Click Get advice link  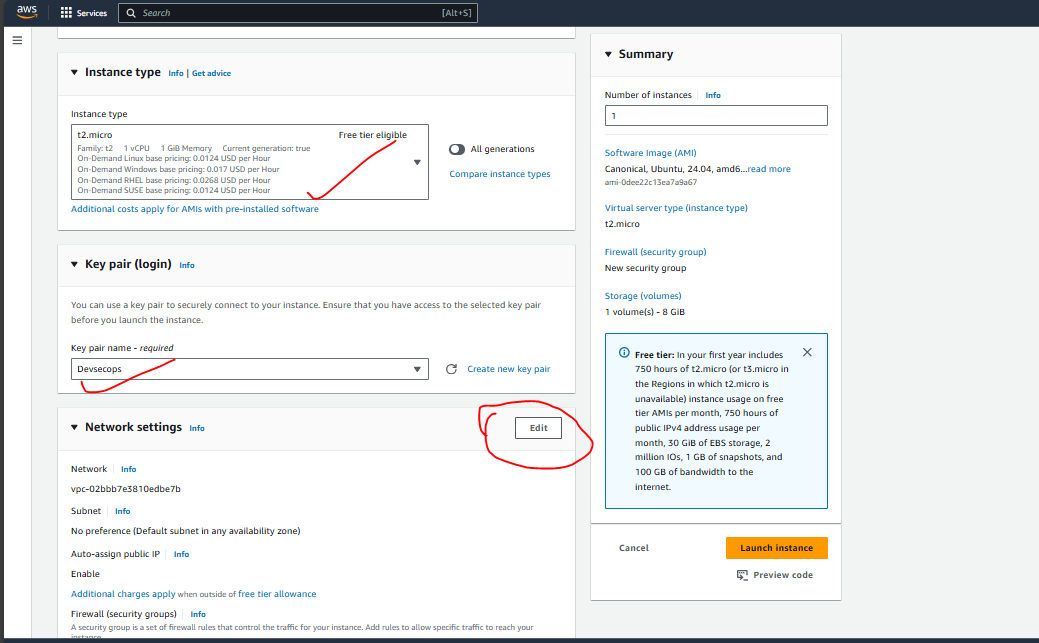(x=211, y=73)
